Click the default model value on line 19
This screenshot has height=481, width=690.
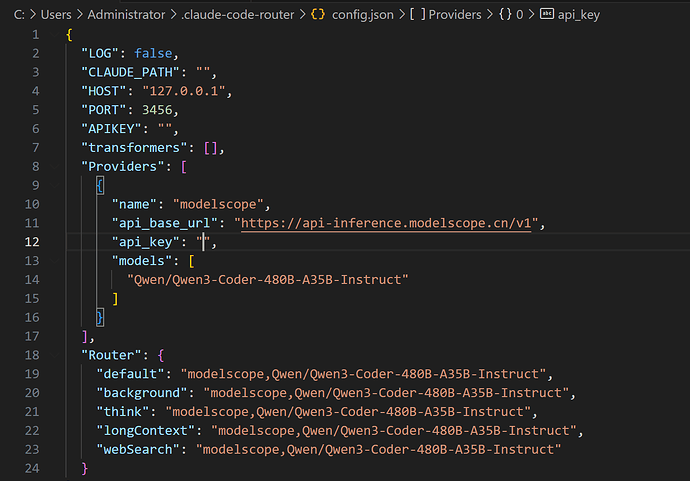(363, 374)
